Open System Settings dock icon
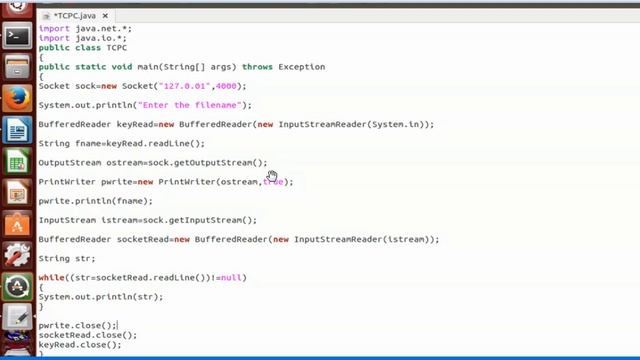Screen dimensions: 640x360 click(x=17, y=256)
